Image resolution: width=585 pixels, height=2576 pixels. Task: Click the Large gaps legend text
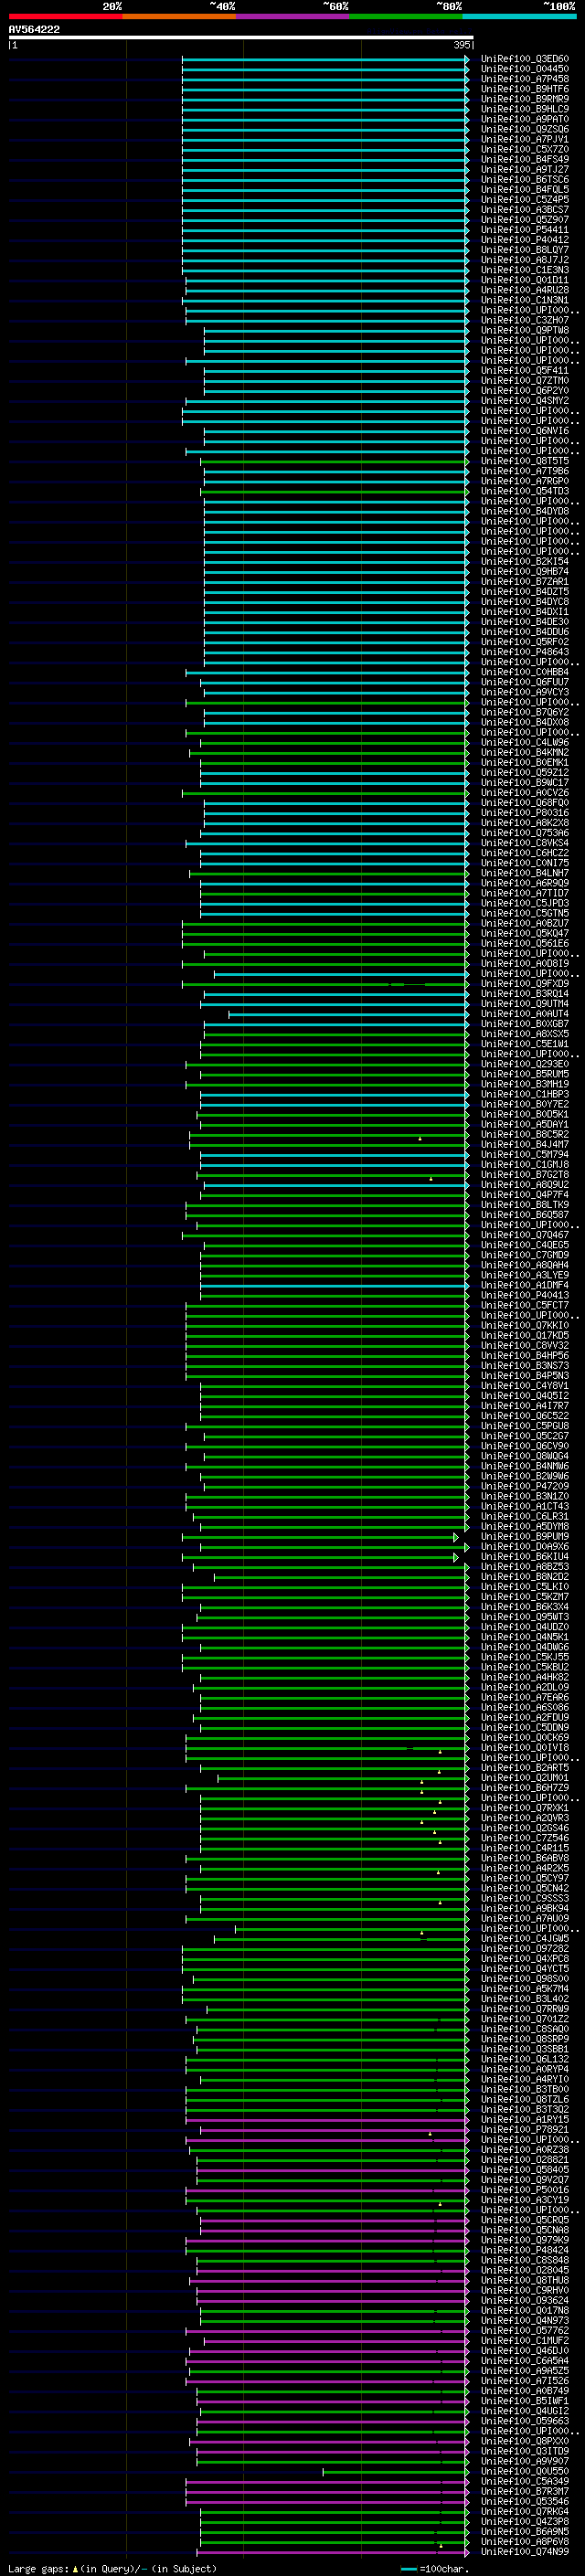(112, 2568)
